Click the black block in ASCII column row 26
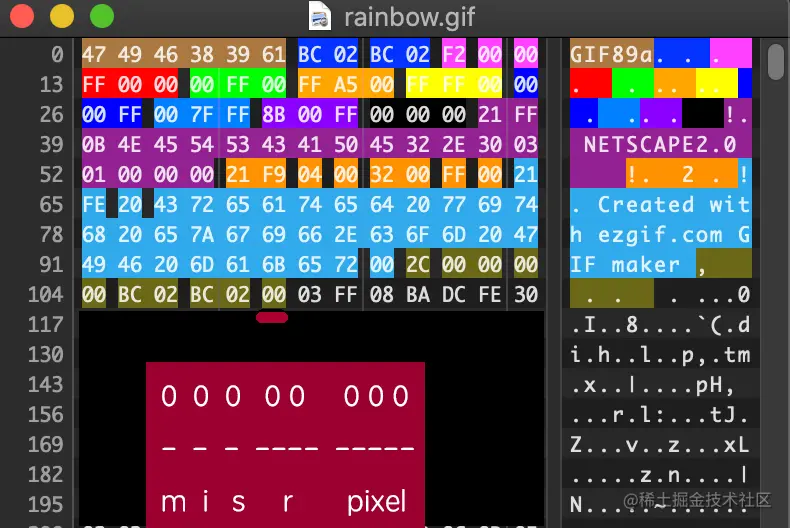This screenshot has width=790, height=528. [x=702, y=113]
